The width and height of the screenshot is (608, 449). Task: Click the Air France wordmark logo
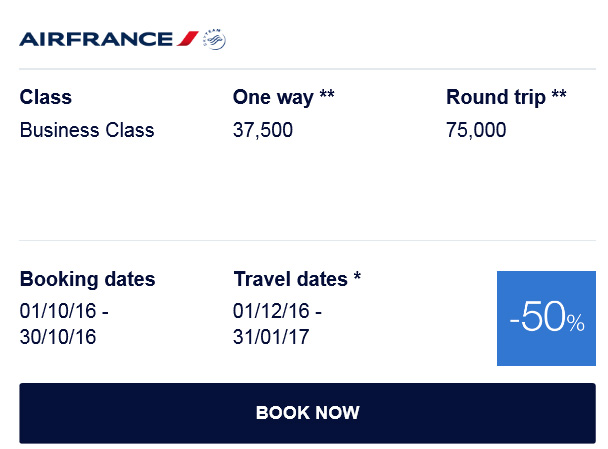[x=96, y=39]
